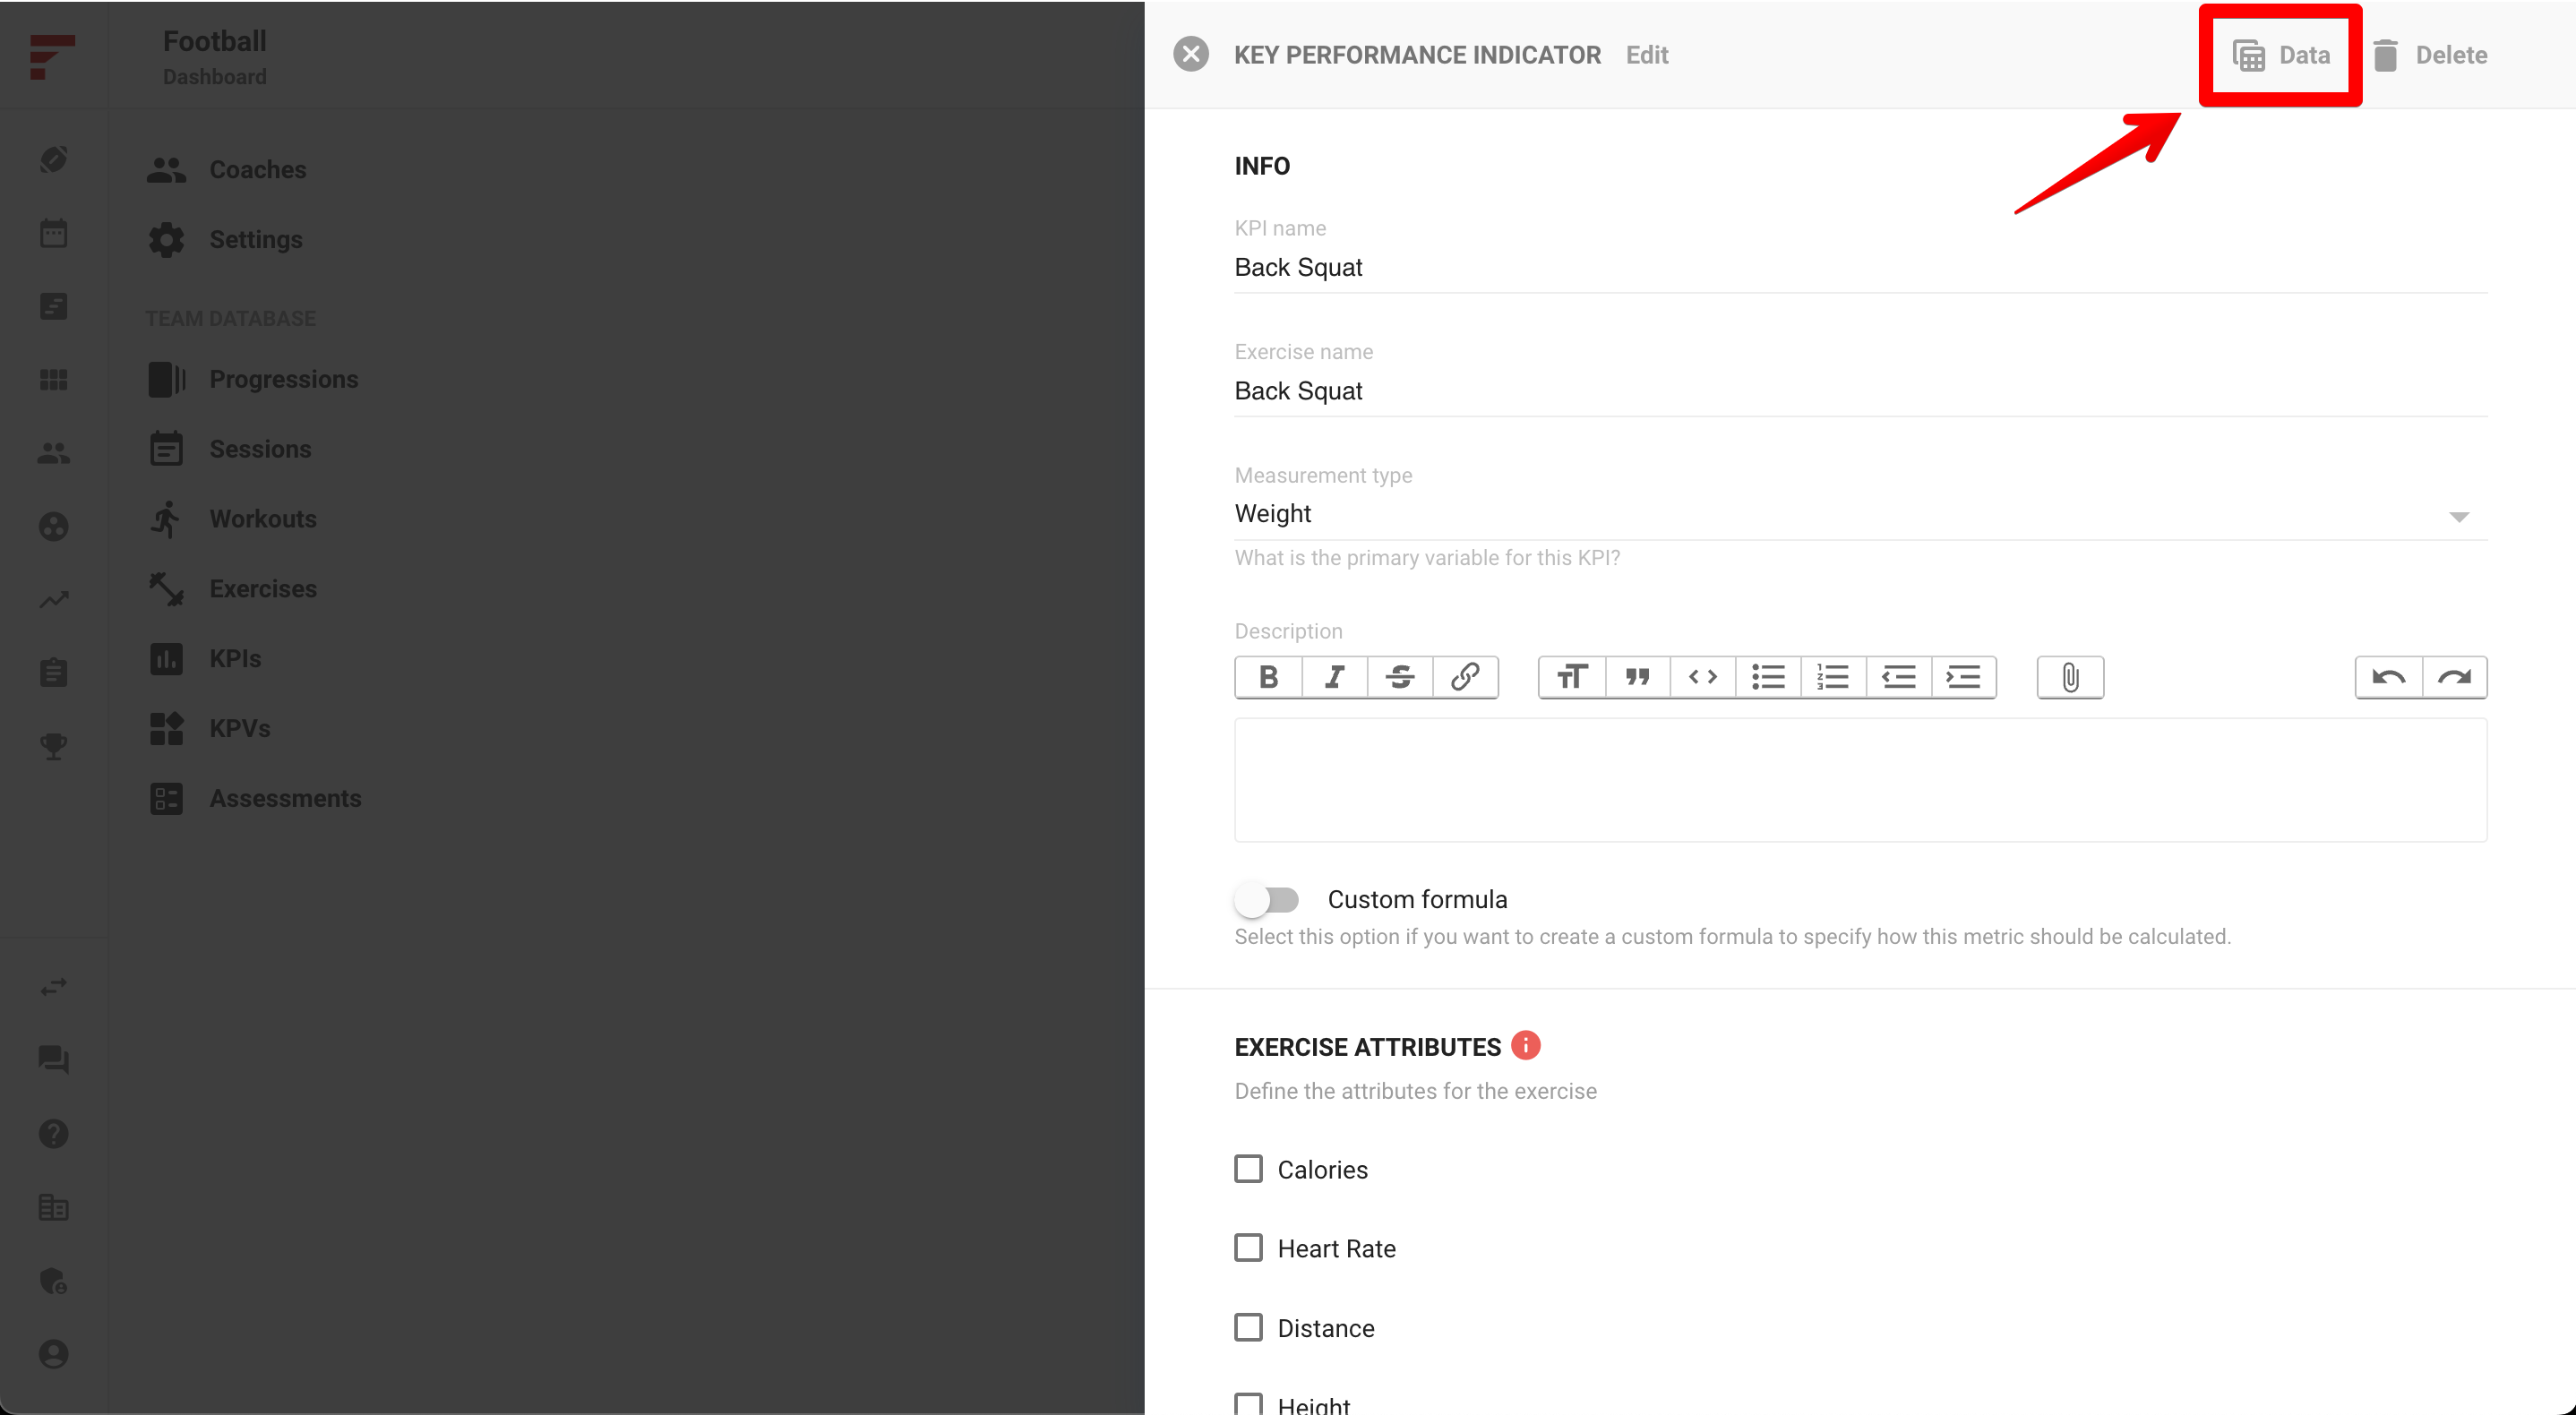This screenshot has height=1415, width=2576.
Task: Open the grid icon in left rail
Action: pyautogui.click(x=53, y=380)
